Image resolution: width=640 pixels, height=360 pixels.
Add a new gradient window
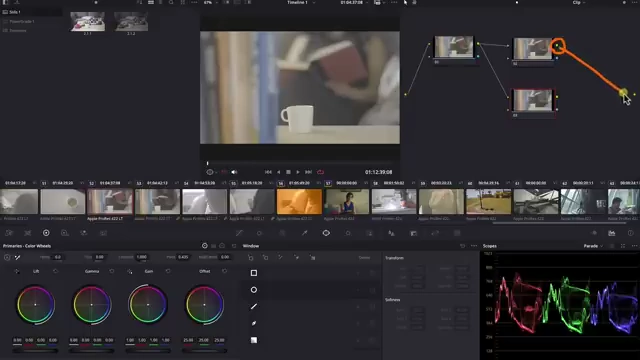click(x=312, y=257)
